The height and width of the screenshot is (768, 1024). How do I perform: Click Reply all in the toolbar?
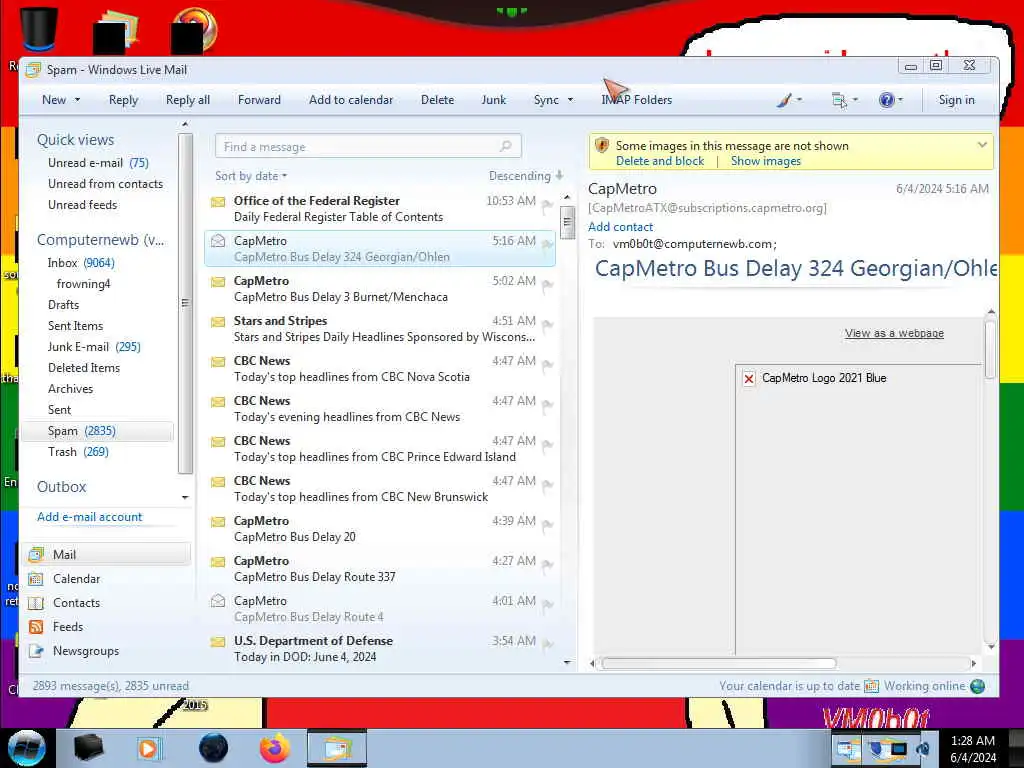pyautogui.click(x=187, y=100)
